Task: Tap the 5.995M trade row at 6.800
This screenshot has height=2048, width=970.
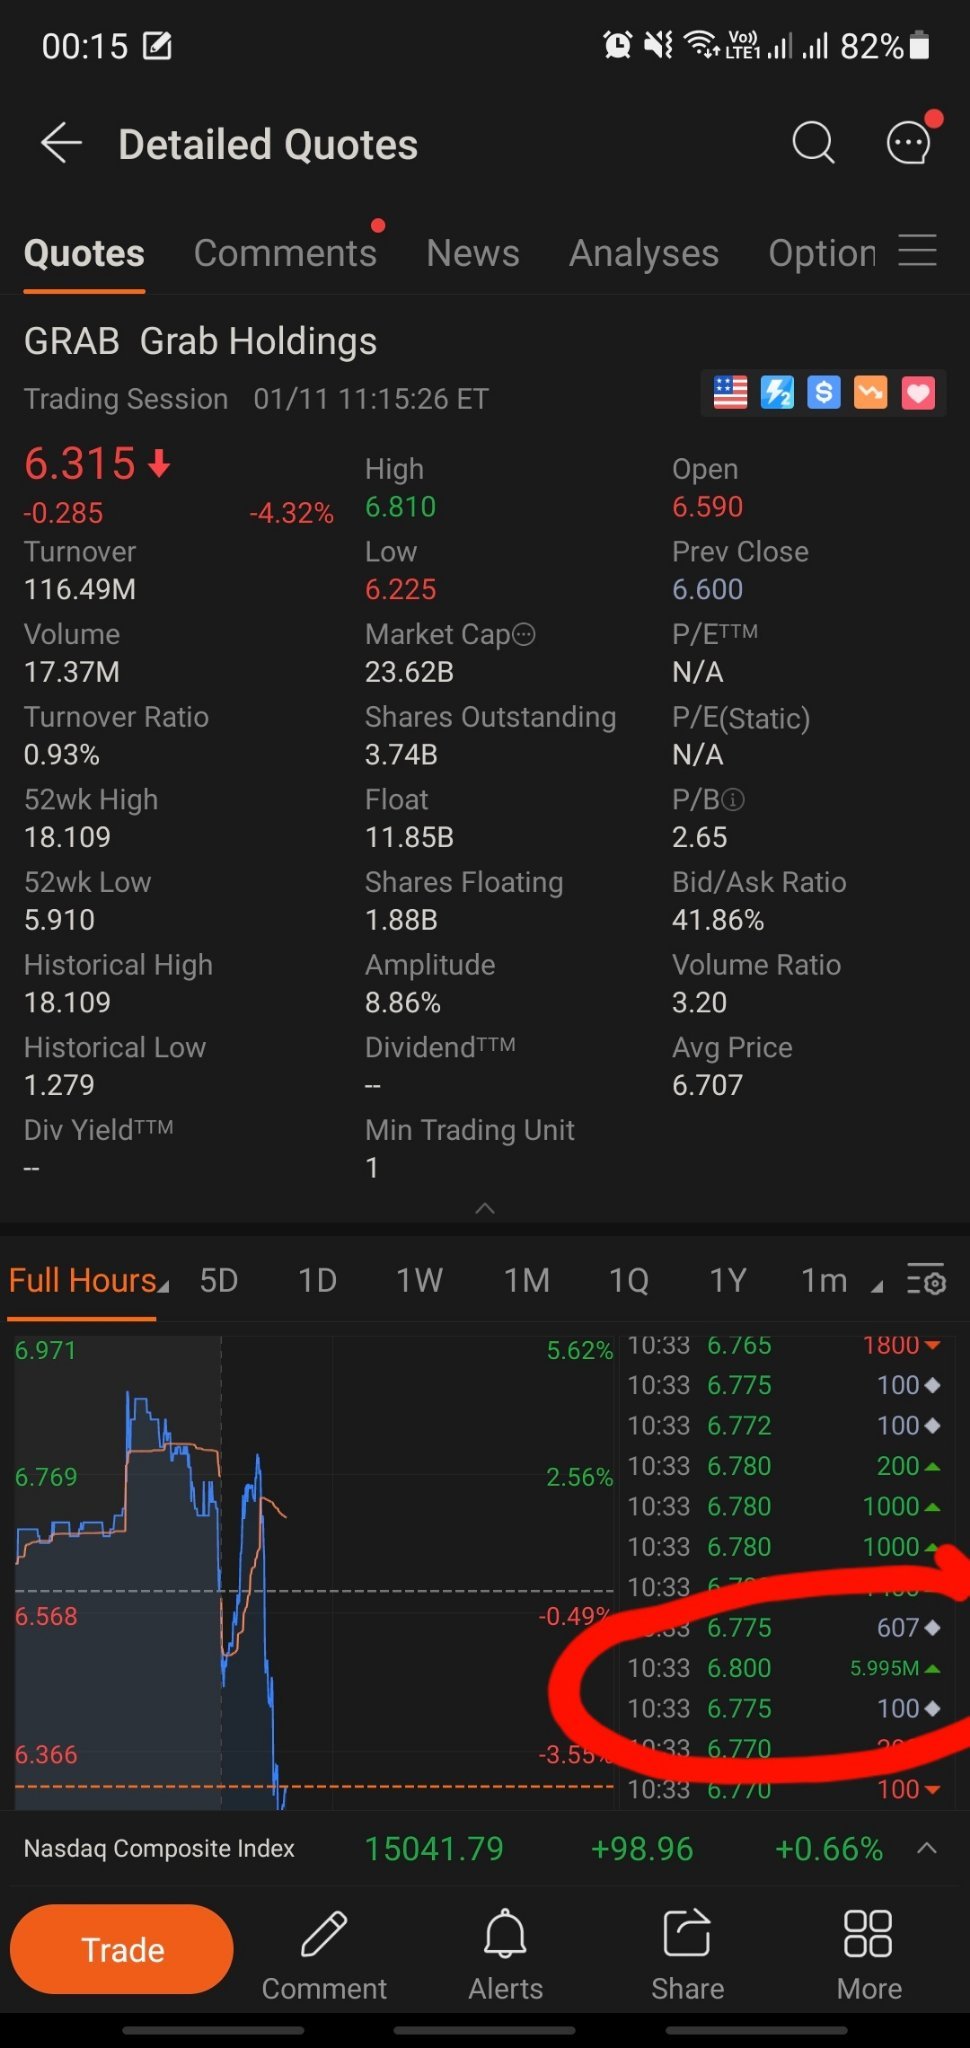Action: click(784, 1668)
